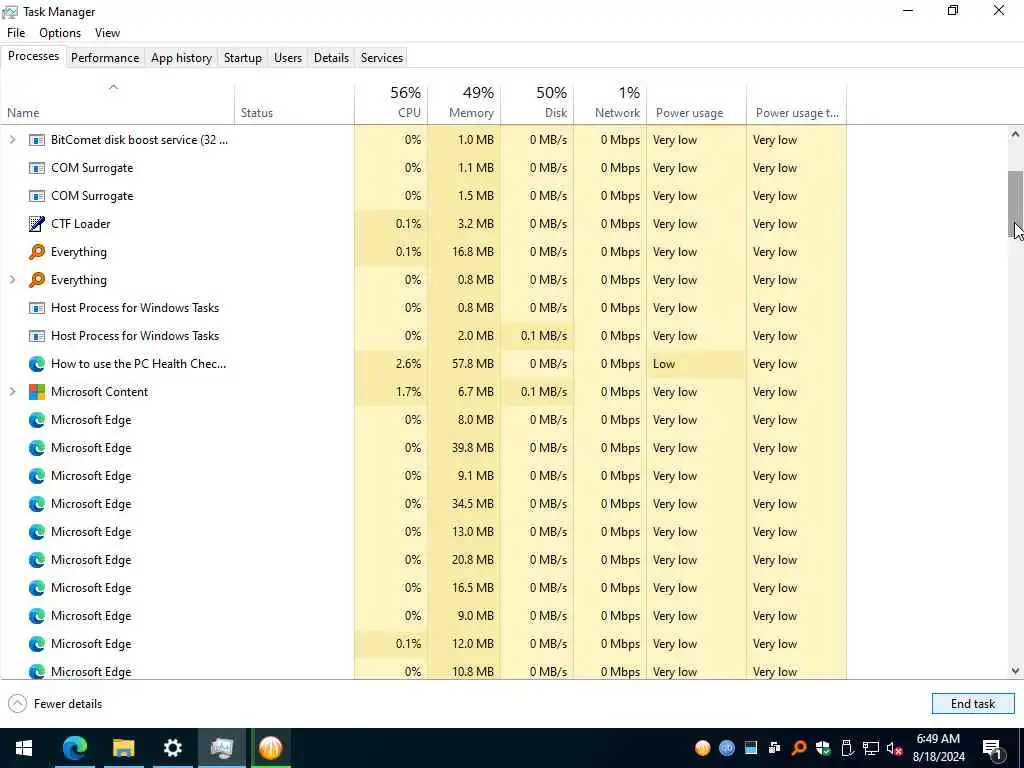Expand BitComet disk boost service group

point(12,140)
